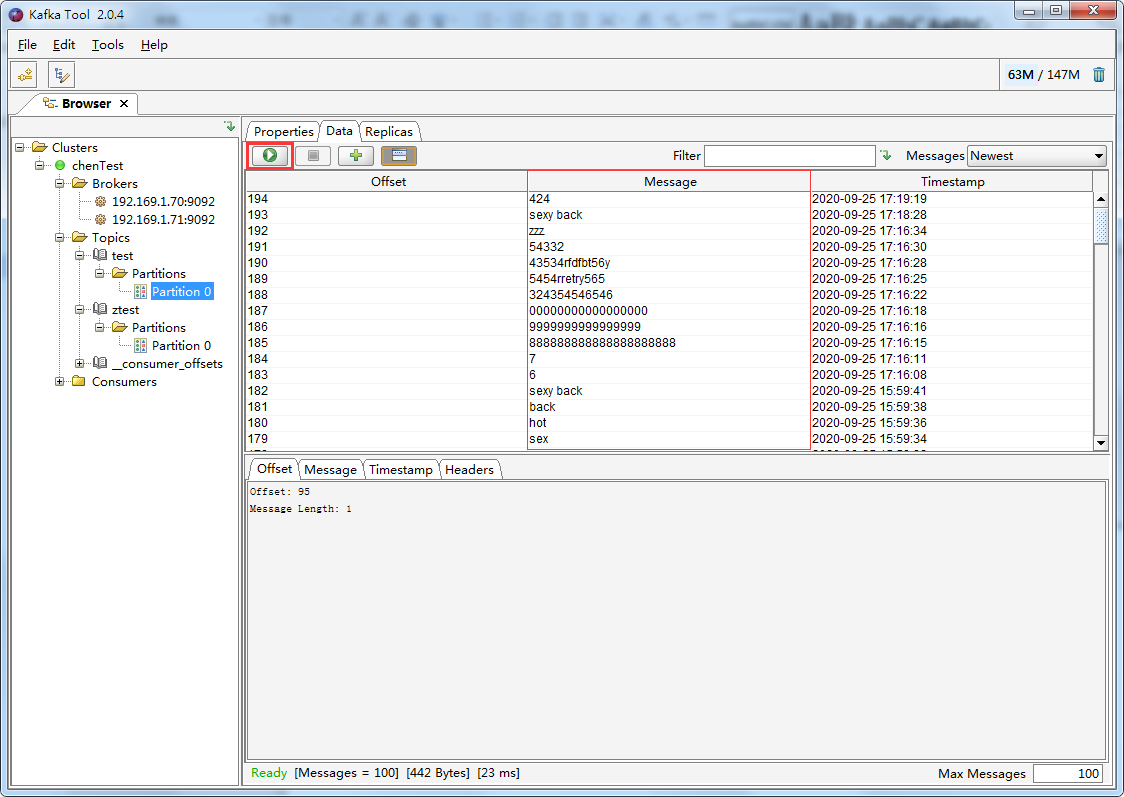Click the message table scrollbar up arrow
Viewport: 1124px width, 797px height.
click(x=1101, y=199)
